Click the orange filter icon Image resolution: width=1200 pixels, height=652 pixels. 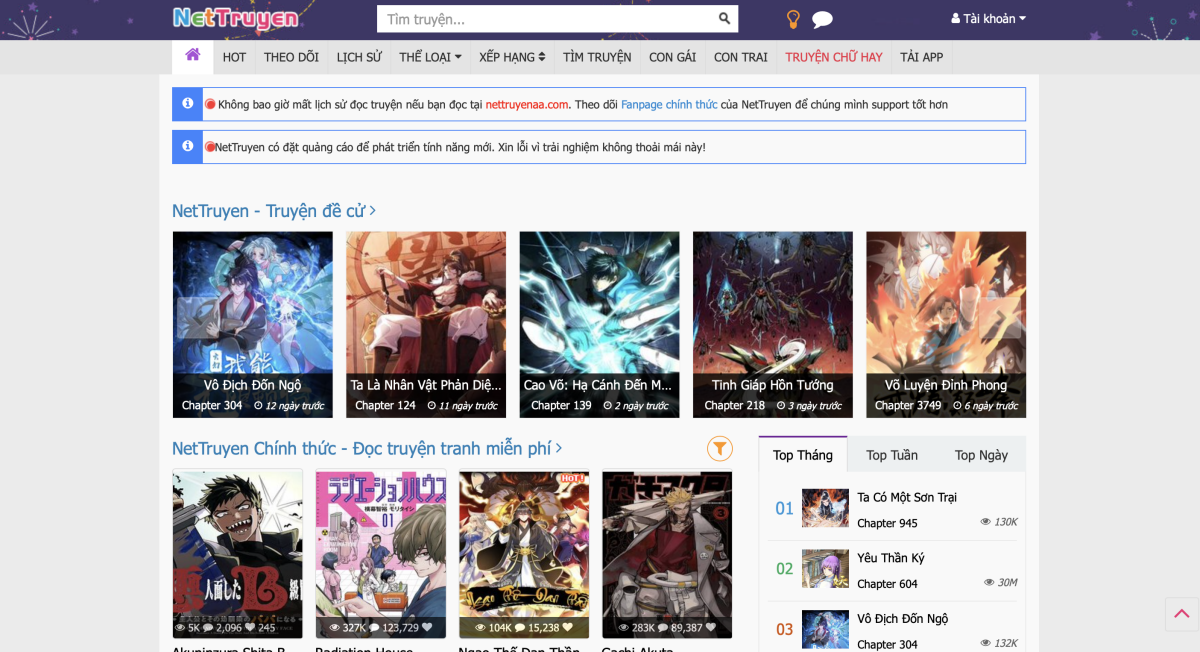720,449
